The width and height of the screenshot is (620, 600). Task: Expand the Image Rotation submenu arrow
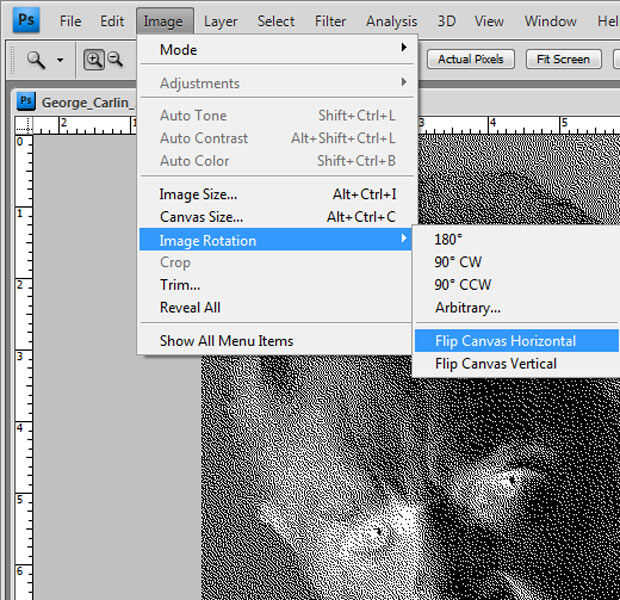[x=403, y=238]
